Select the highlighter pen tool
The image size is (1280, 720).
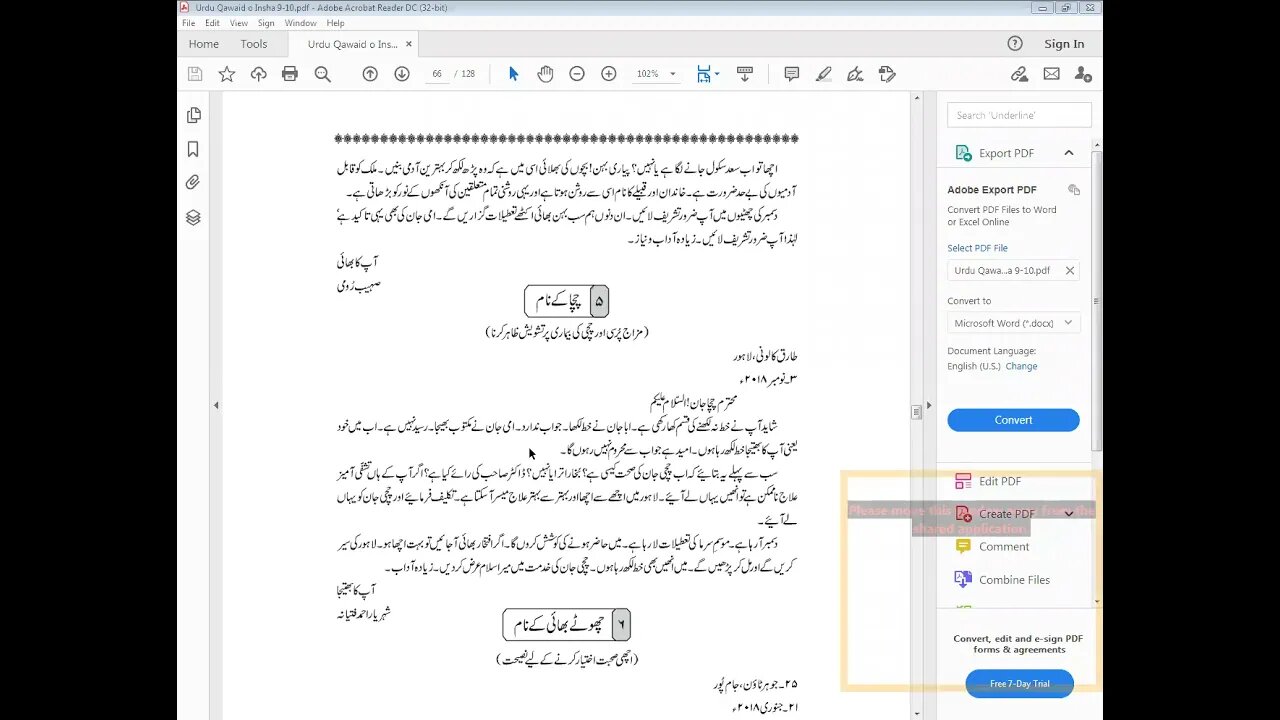[x=824, y=74]
